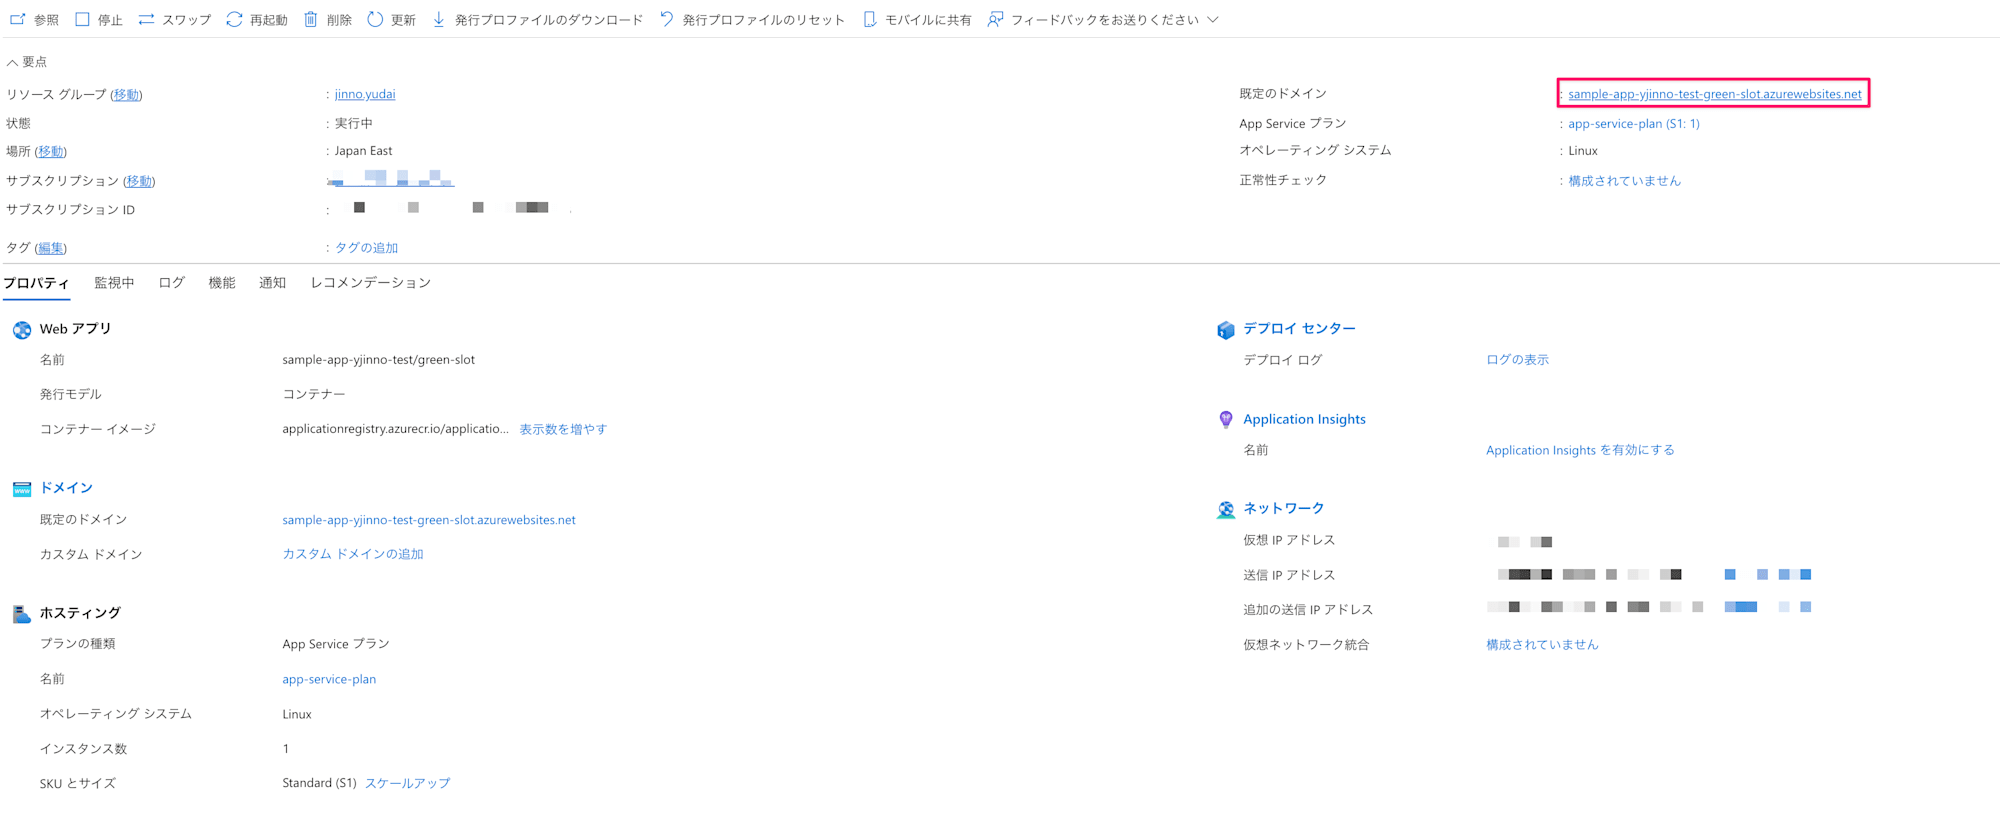Open default domain link under ドメイン section
The image size is (2000, 840).
pos(429,520)
